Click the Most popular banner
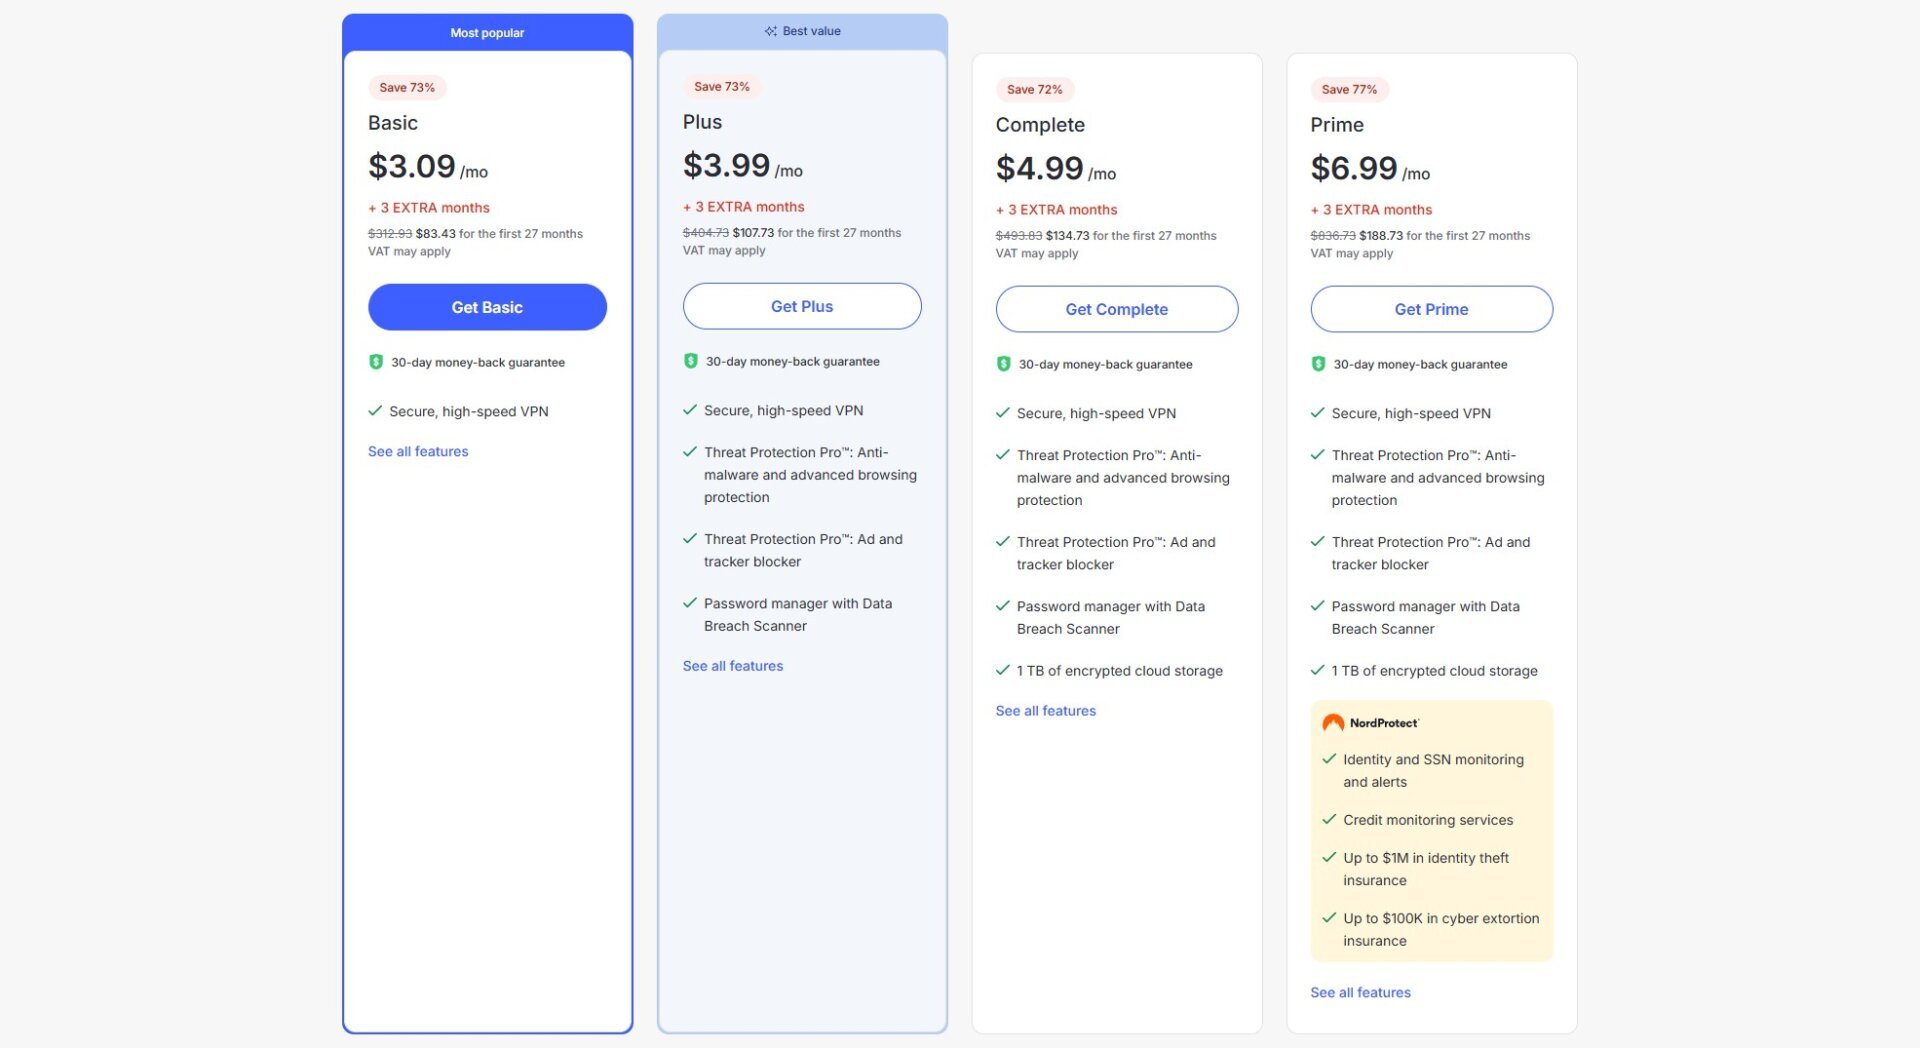The width and height of the screenshot is (1920, 1048). [487, 33]
